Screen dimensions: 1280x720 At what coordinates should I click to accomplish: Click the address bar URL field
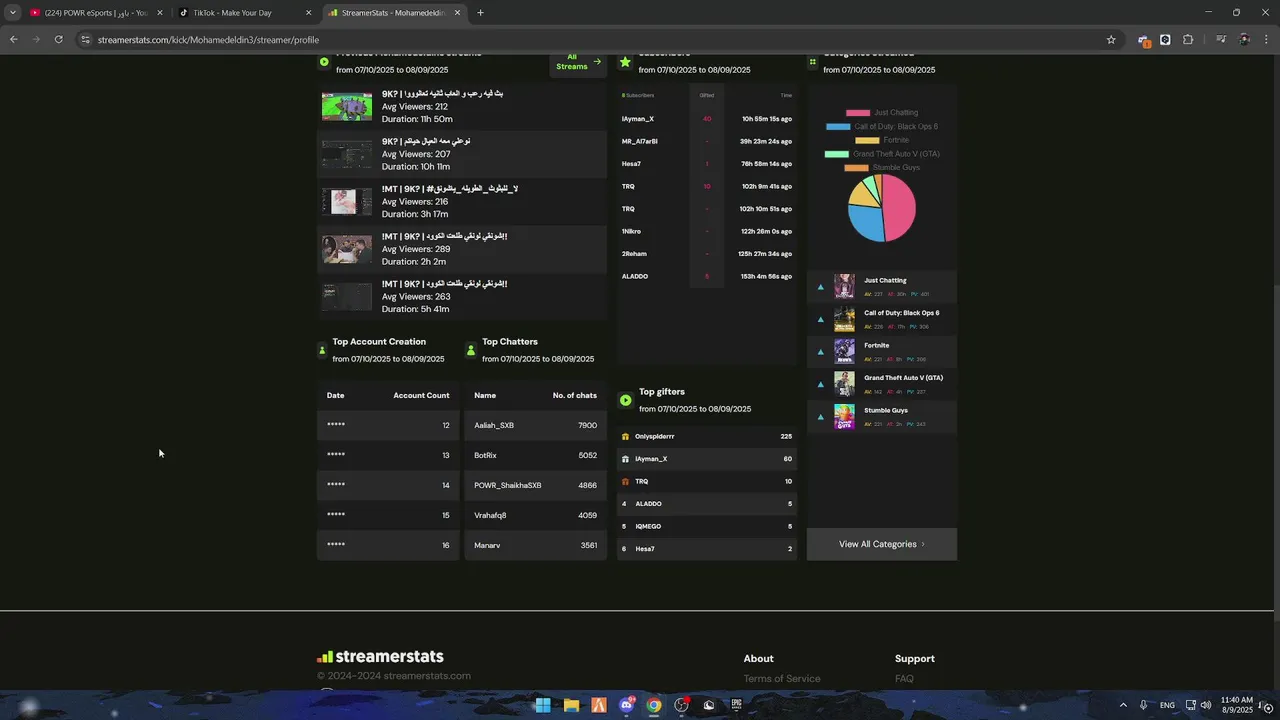coord(590,39)
